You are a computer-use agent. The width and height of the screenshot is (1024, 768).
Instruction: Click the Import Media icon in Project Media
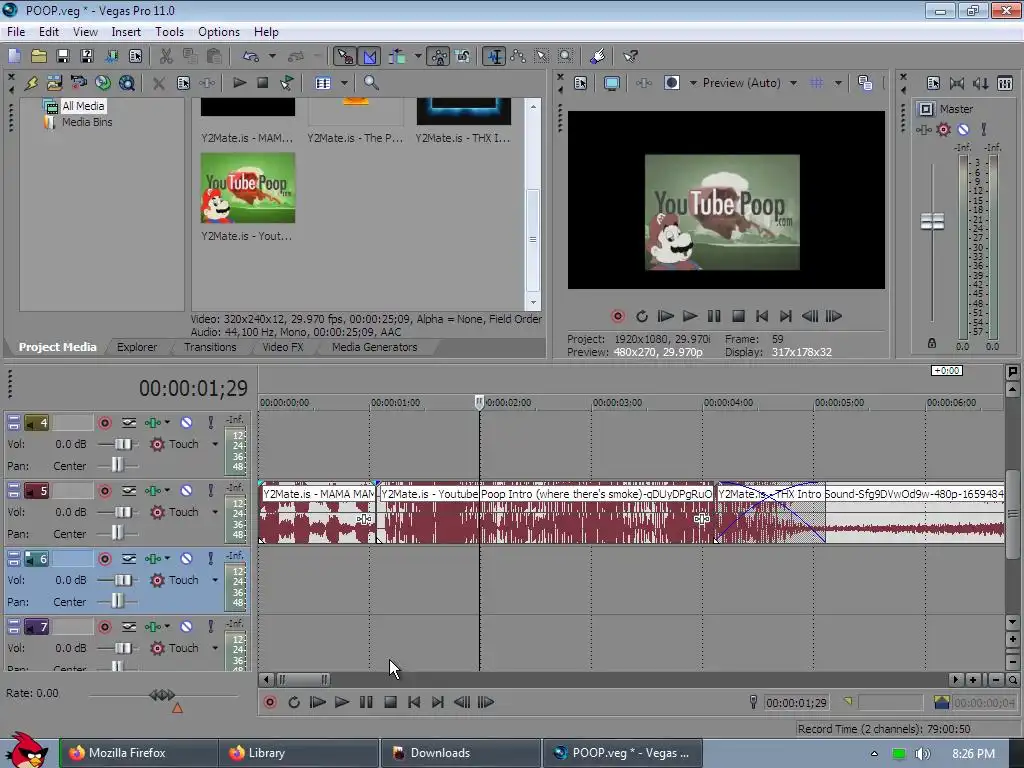pyautogui.click(x=54, y=83)
